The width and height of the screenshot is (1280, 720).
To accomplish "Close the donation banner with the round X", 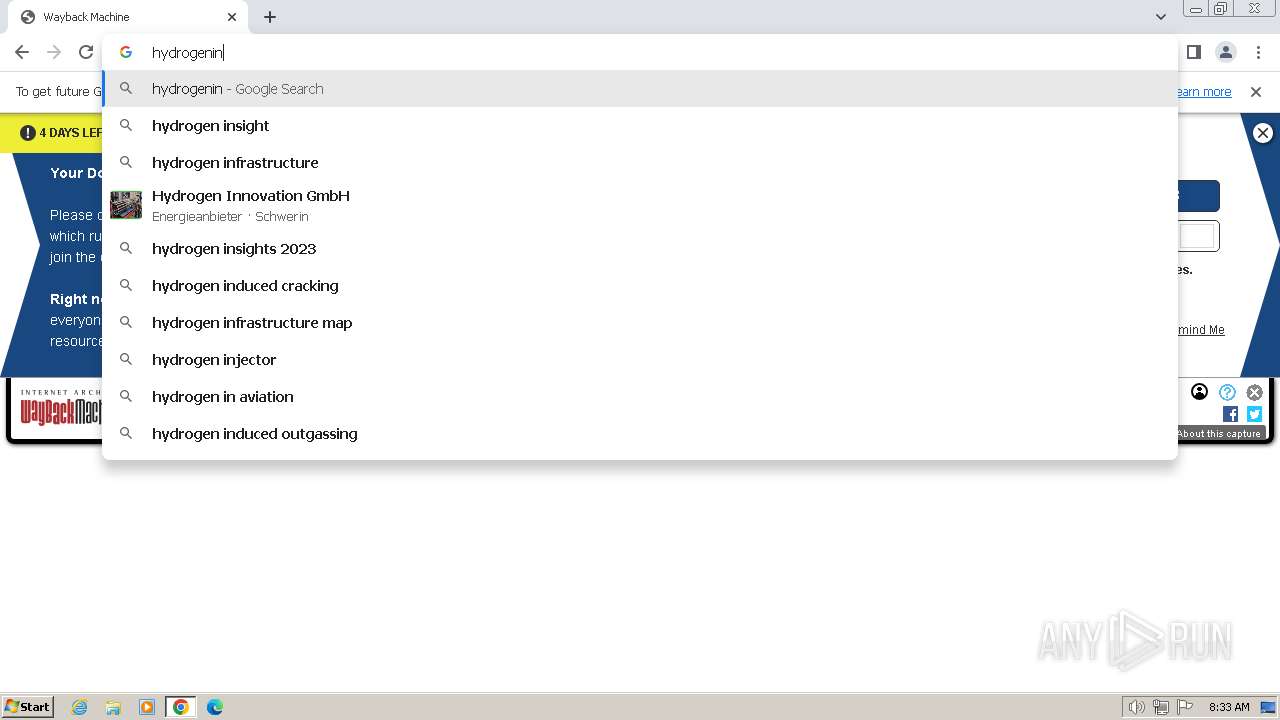I will (x=1263, y=133).
